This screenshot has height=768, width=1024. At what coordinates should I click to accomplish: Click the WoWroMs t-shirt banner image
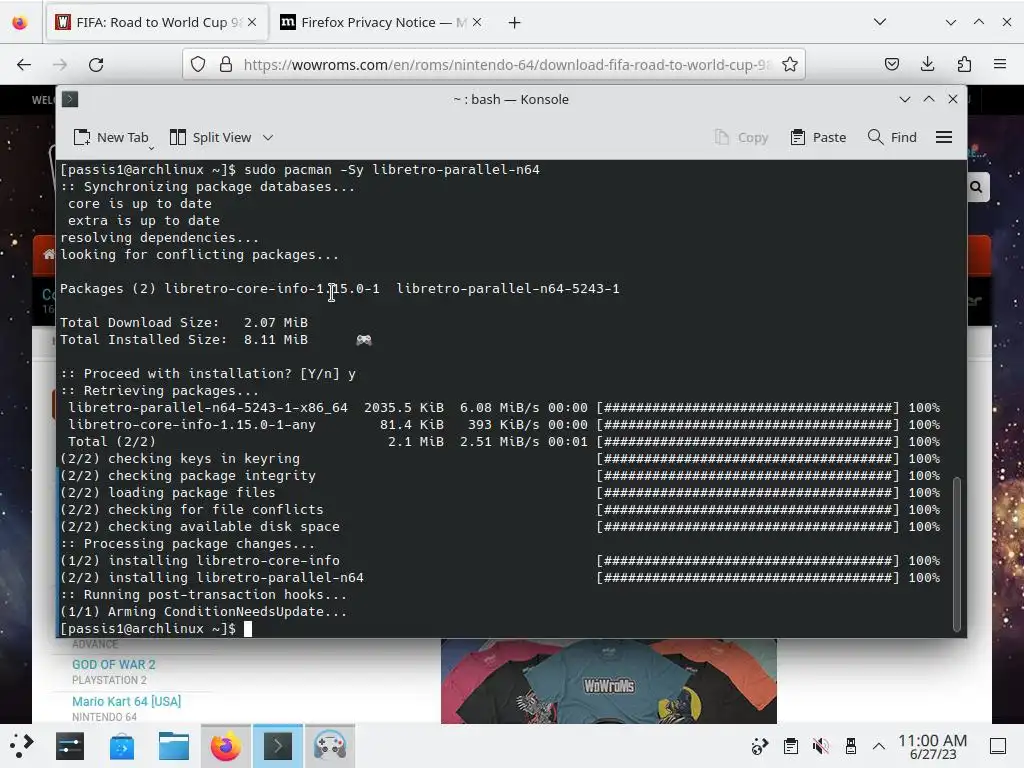click(x=609, y=681)
